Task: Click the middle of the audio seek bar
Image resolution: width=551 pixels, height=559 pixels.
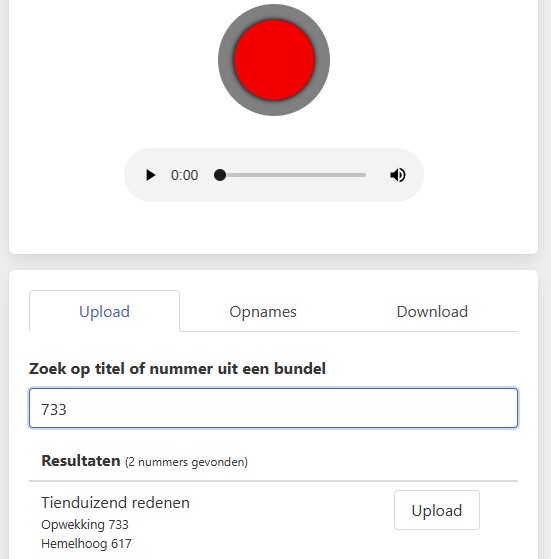Action: coord(290,175)
